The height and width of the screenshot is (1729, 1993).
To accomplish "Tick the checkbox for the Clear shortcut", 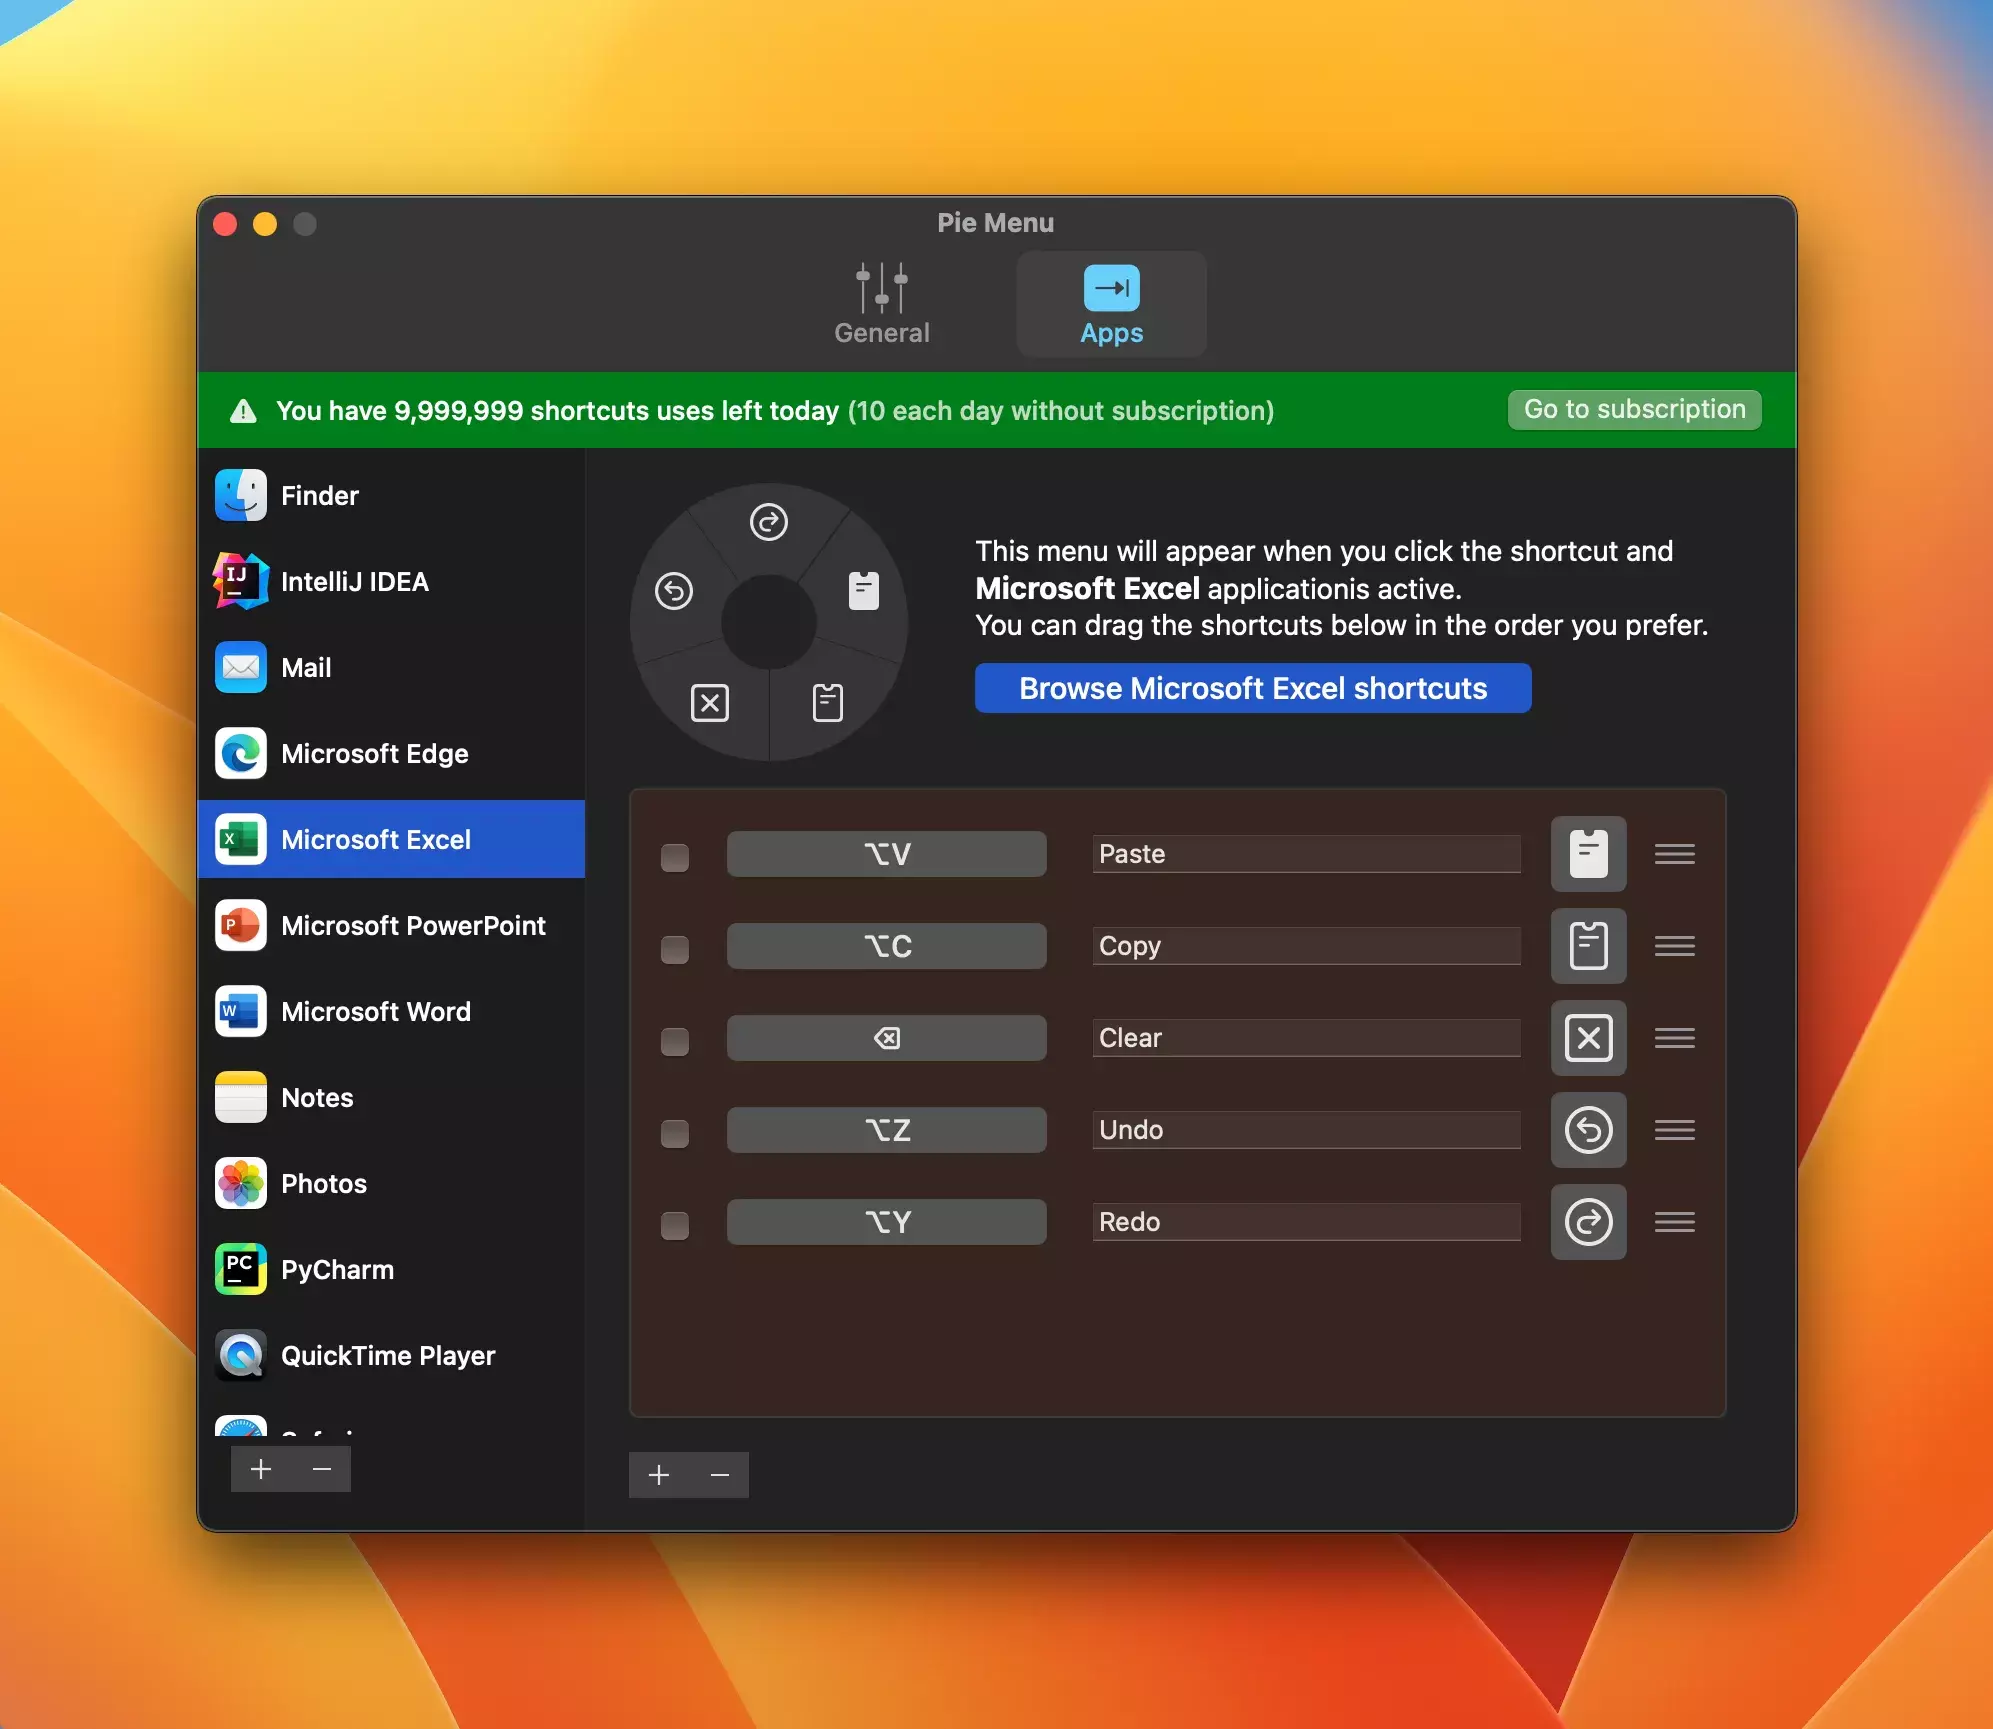I will (675, 1041).
